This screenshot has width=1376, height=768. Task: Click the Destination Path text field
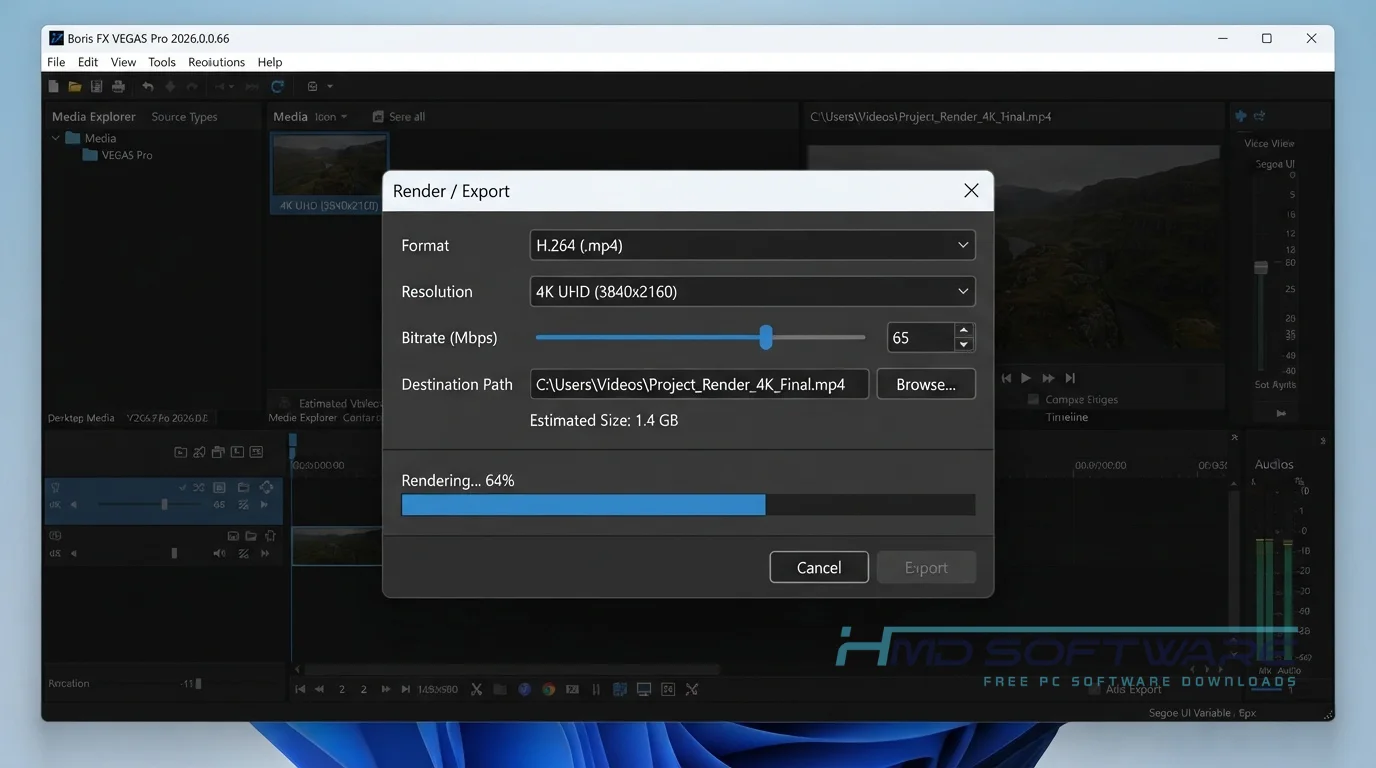(699, 384)
